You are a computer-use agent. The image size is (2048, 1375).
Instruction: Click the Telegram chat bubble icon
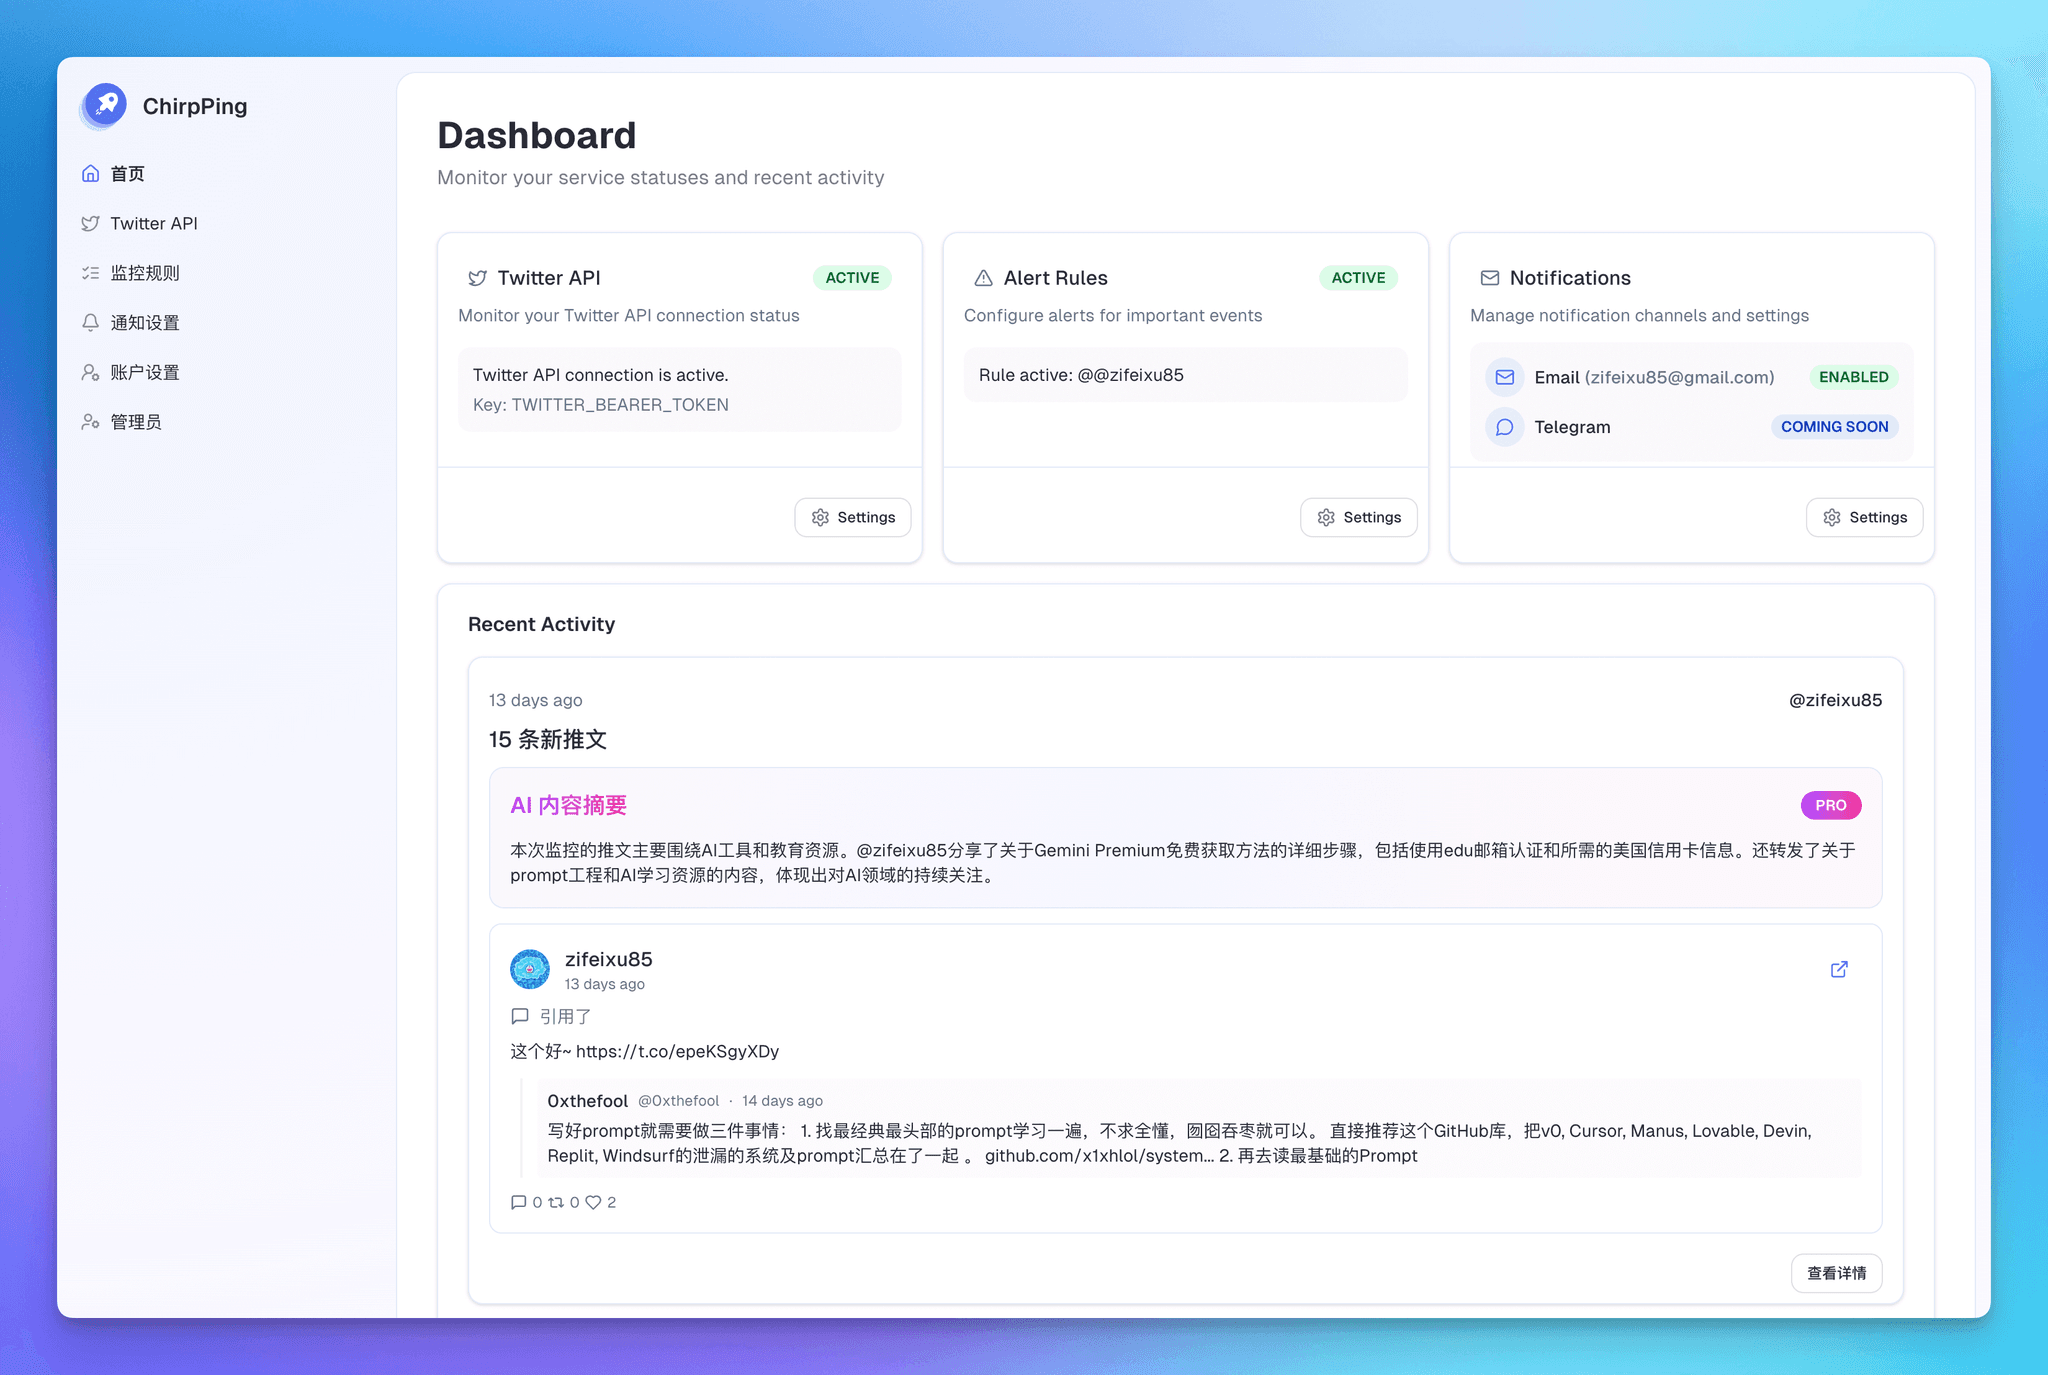[x=1504, y=427]
